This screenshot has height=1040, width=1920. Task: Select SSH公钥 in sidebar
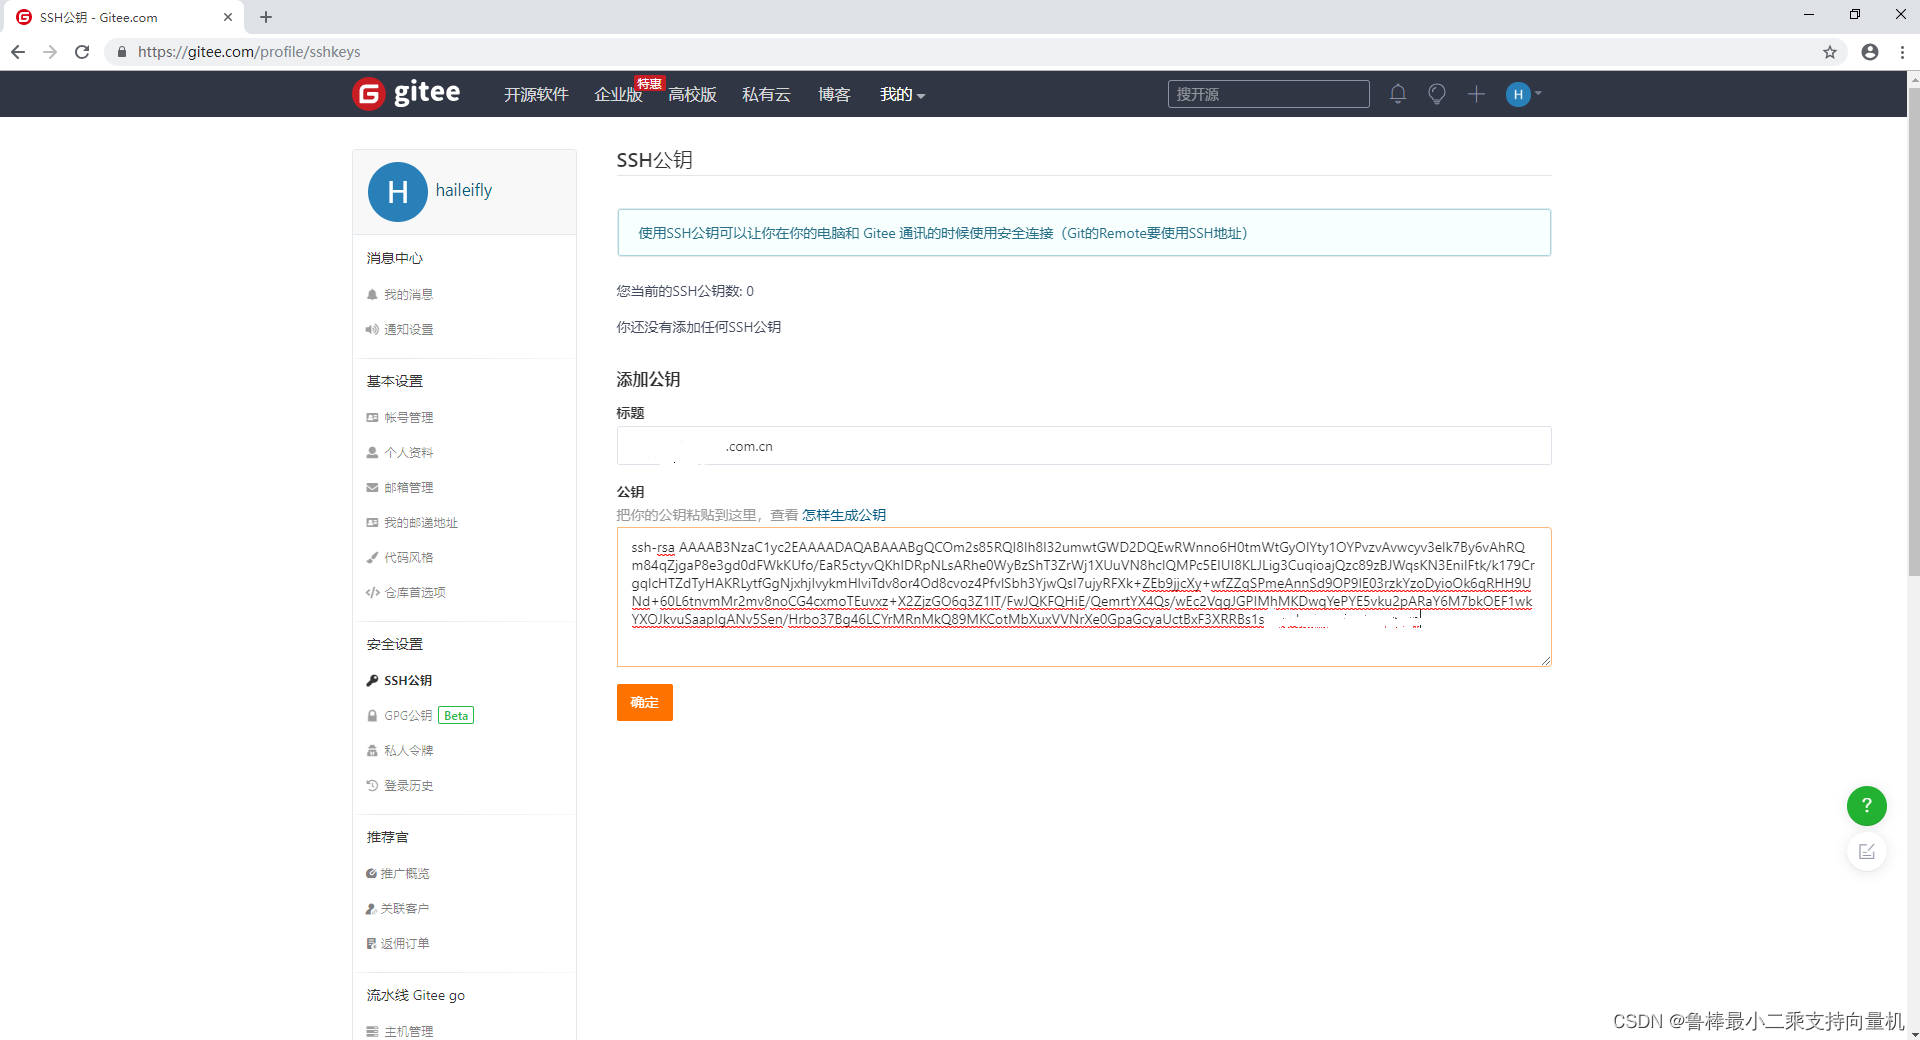(400, 680)
